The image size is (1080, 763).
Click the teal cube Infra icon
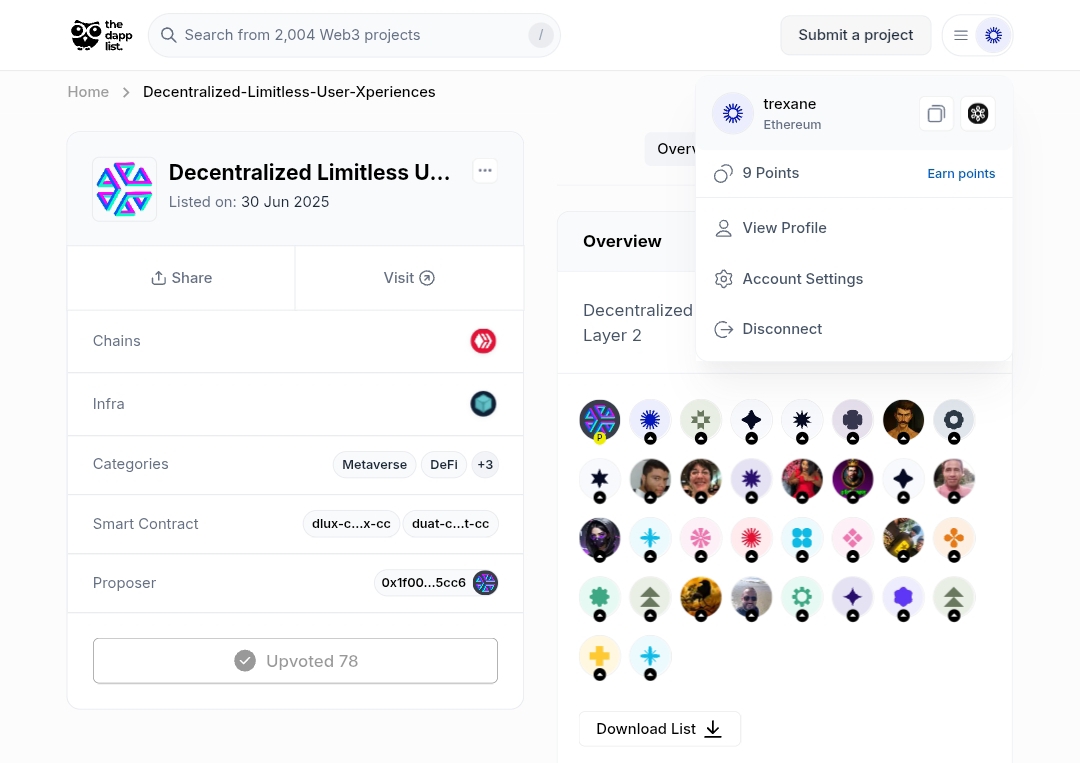coord(484,404)
